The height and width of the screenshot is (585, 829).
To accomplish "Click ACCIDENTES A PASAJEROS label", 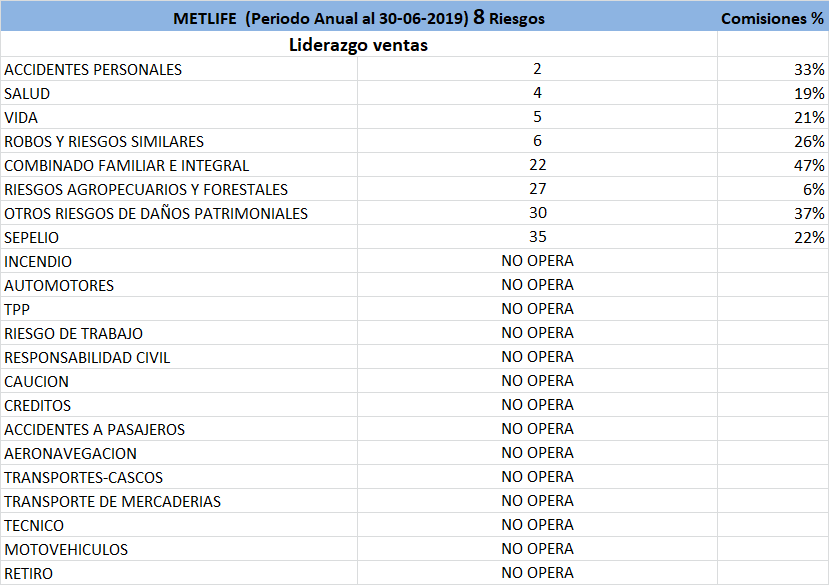I will coord(95,429).
